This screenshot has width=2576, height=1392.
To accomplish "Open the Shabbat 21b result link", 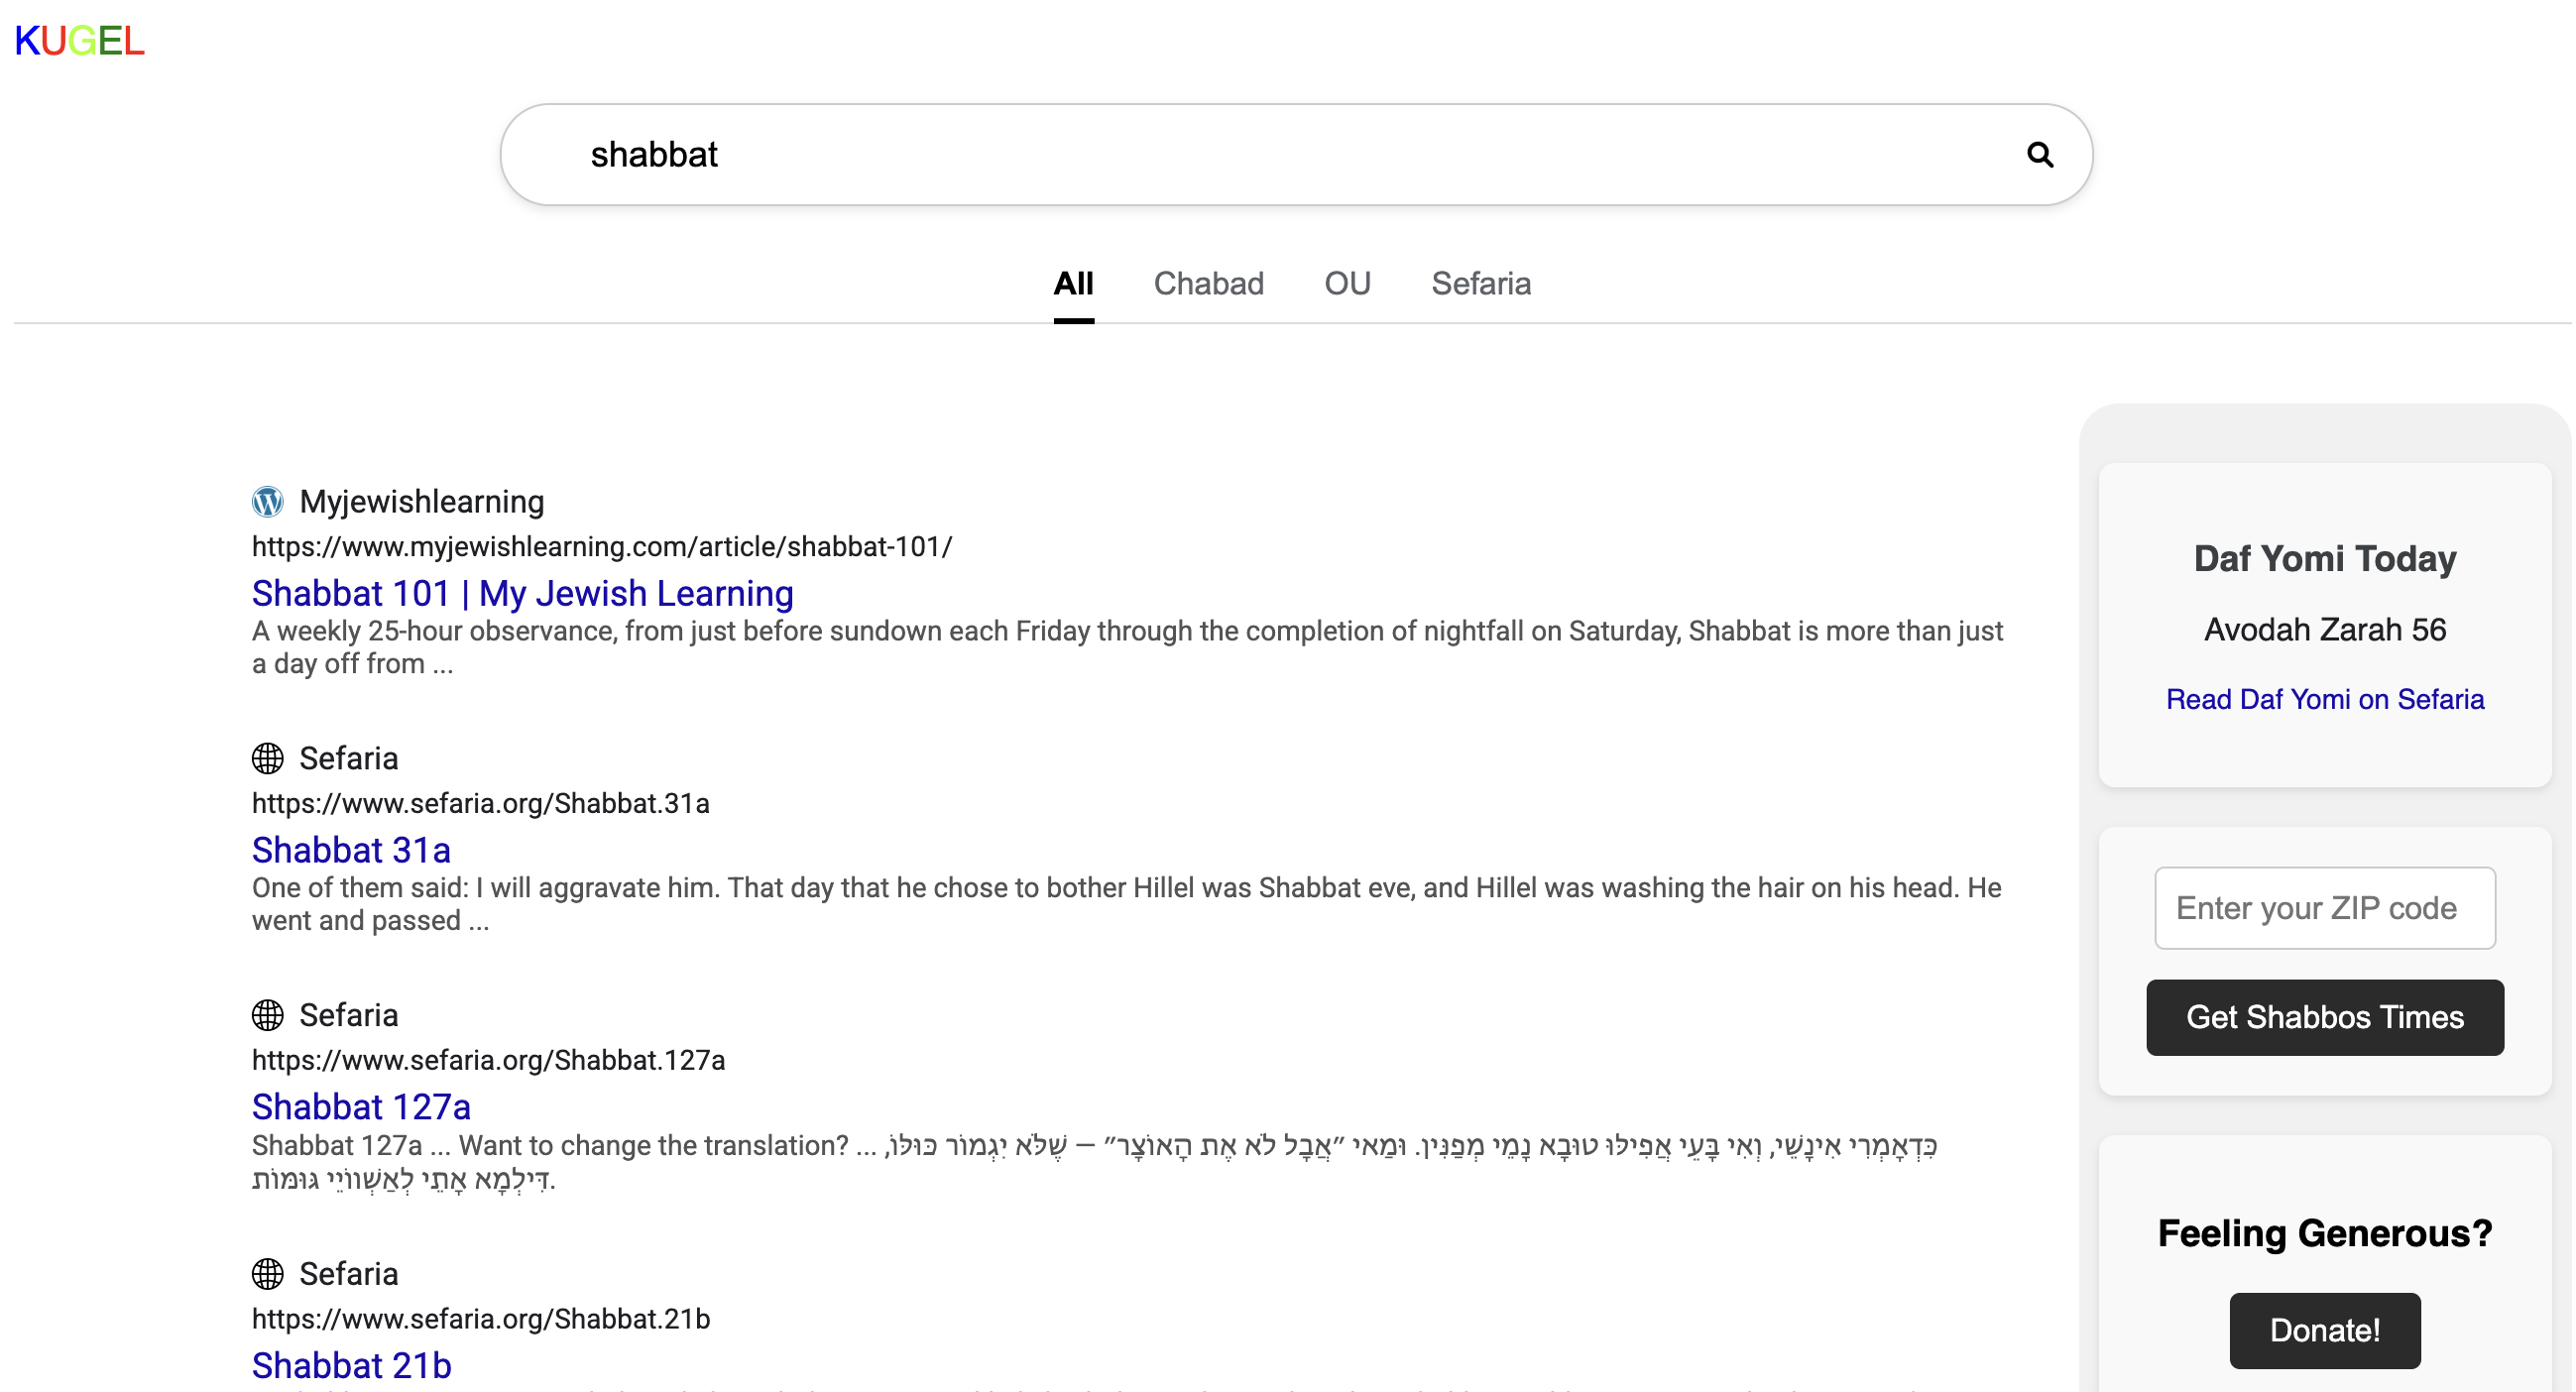I will (351, 1366).
